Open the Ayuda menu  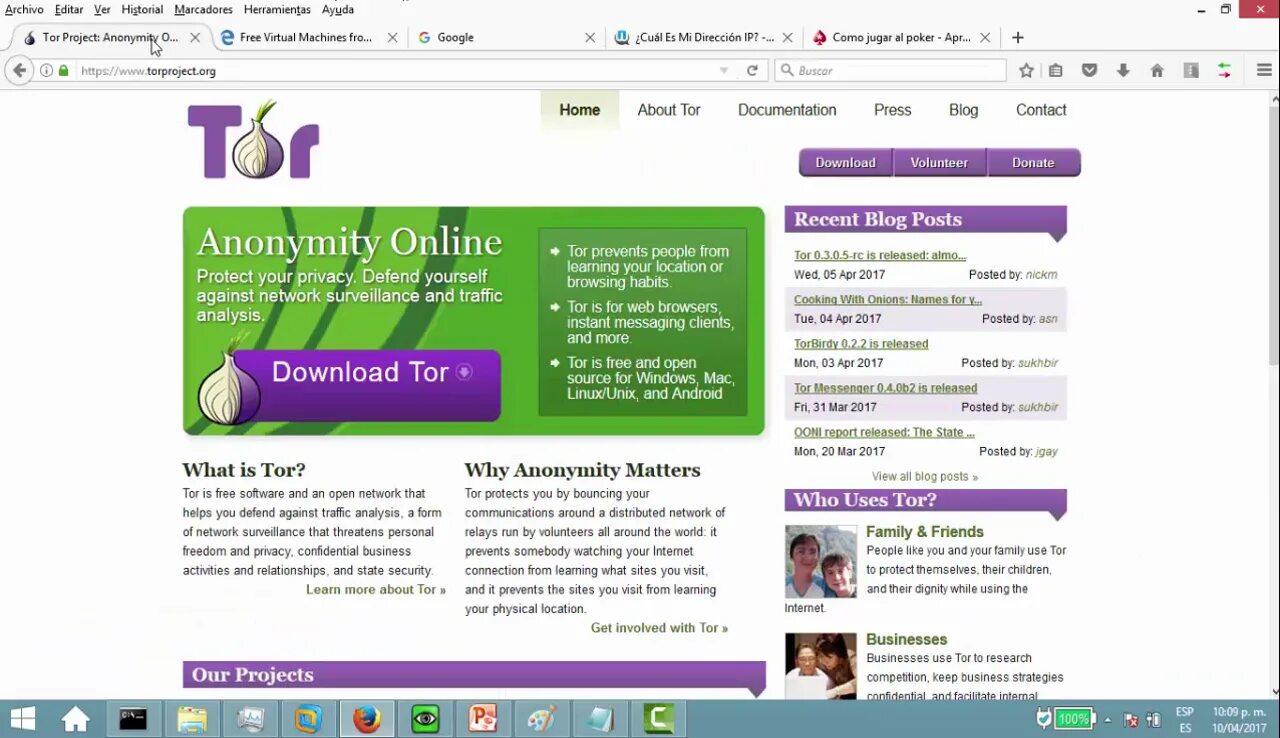pyautogui.click(x=338, y=9)
